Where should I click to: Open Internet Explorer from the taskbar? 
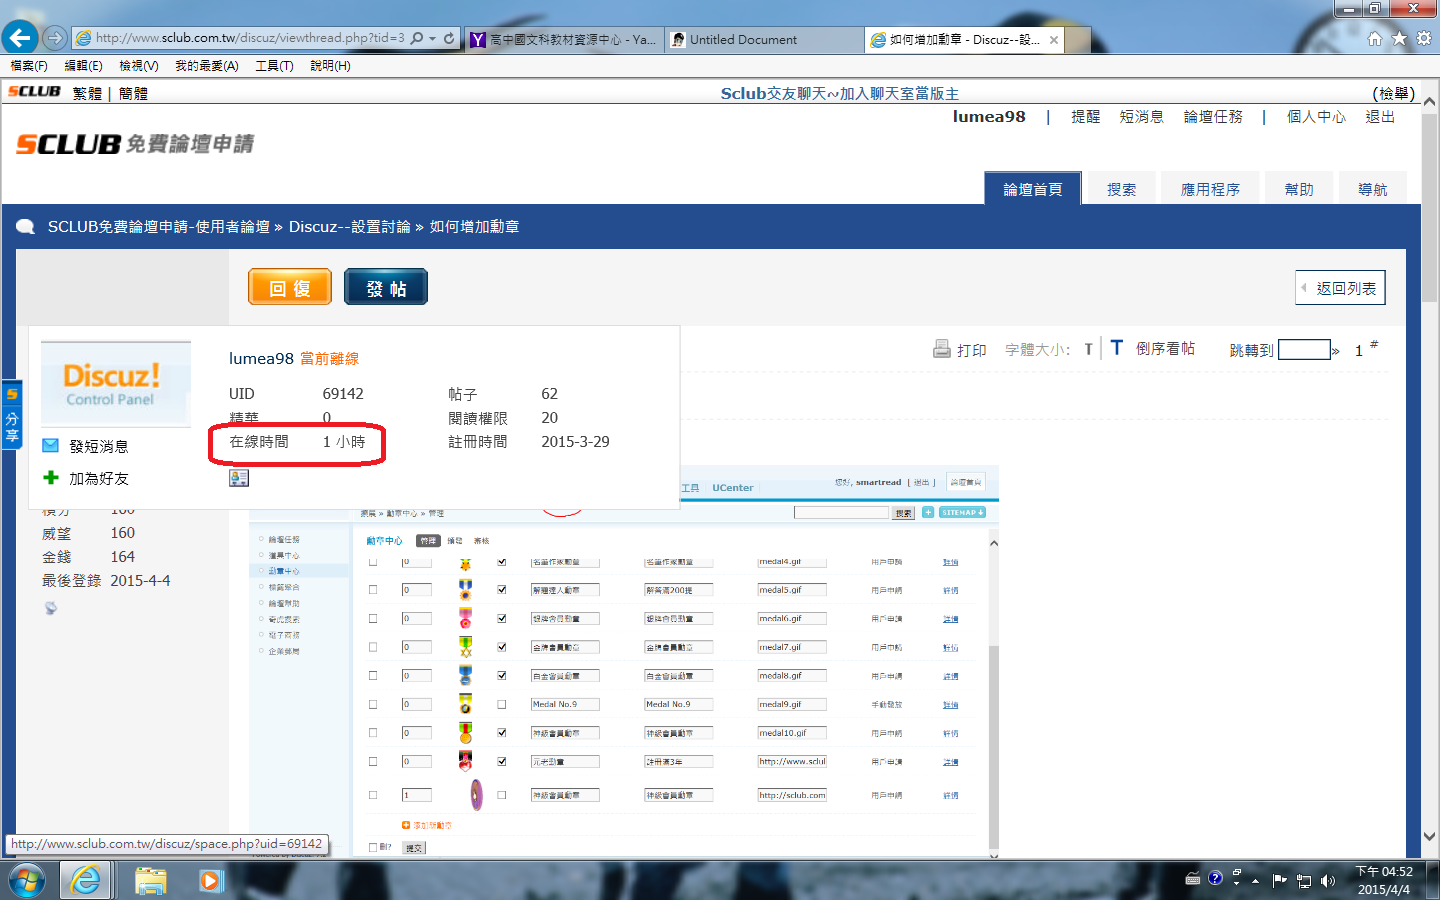coord(86,880)
